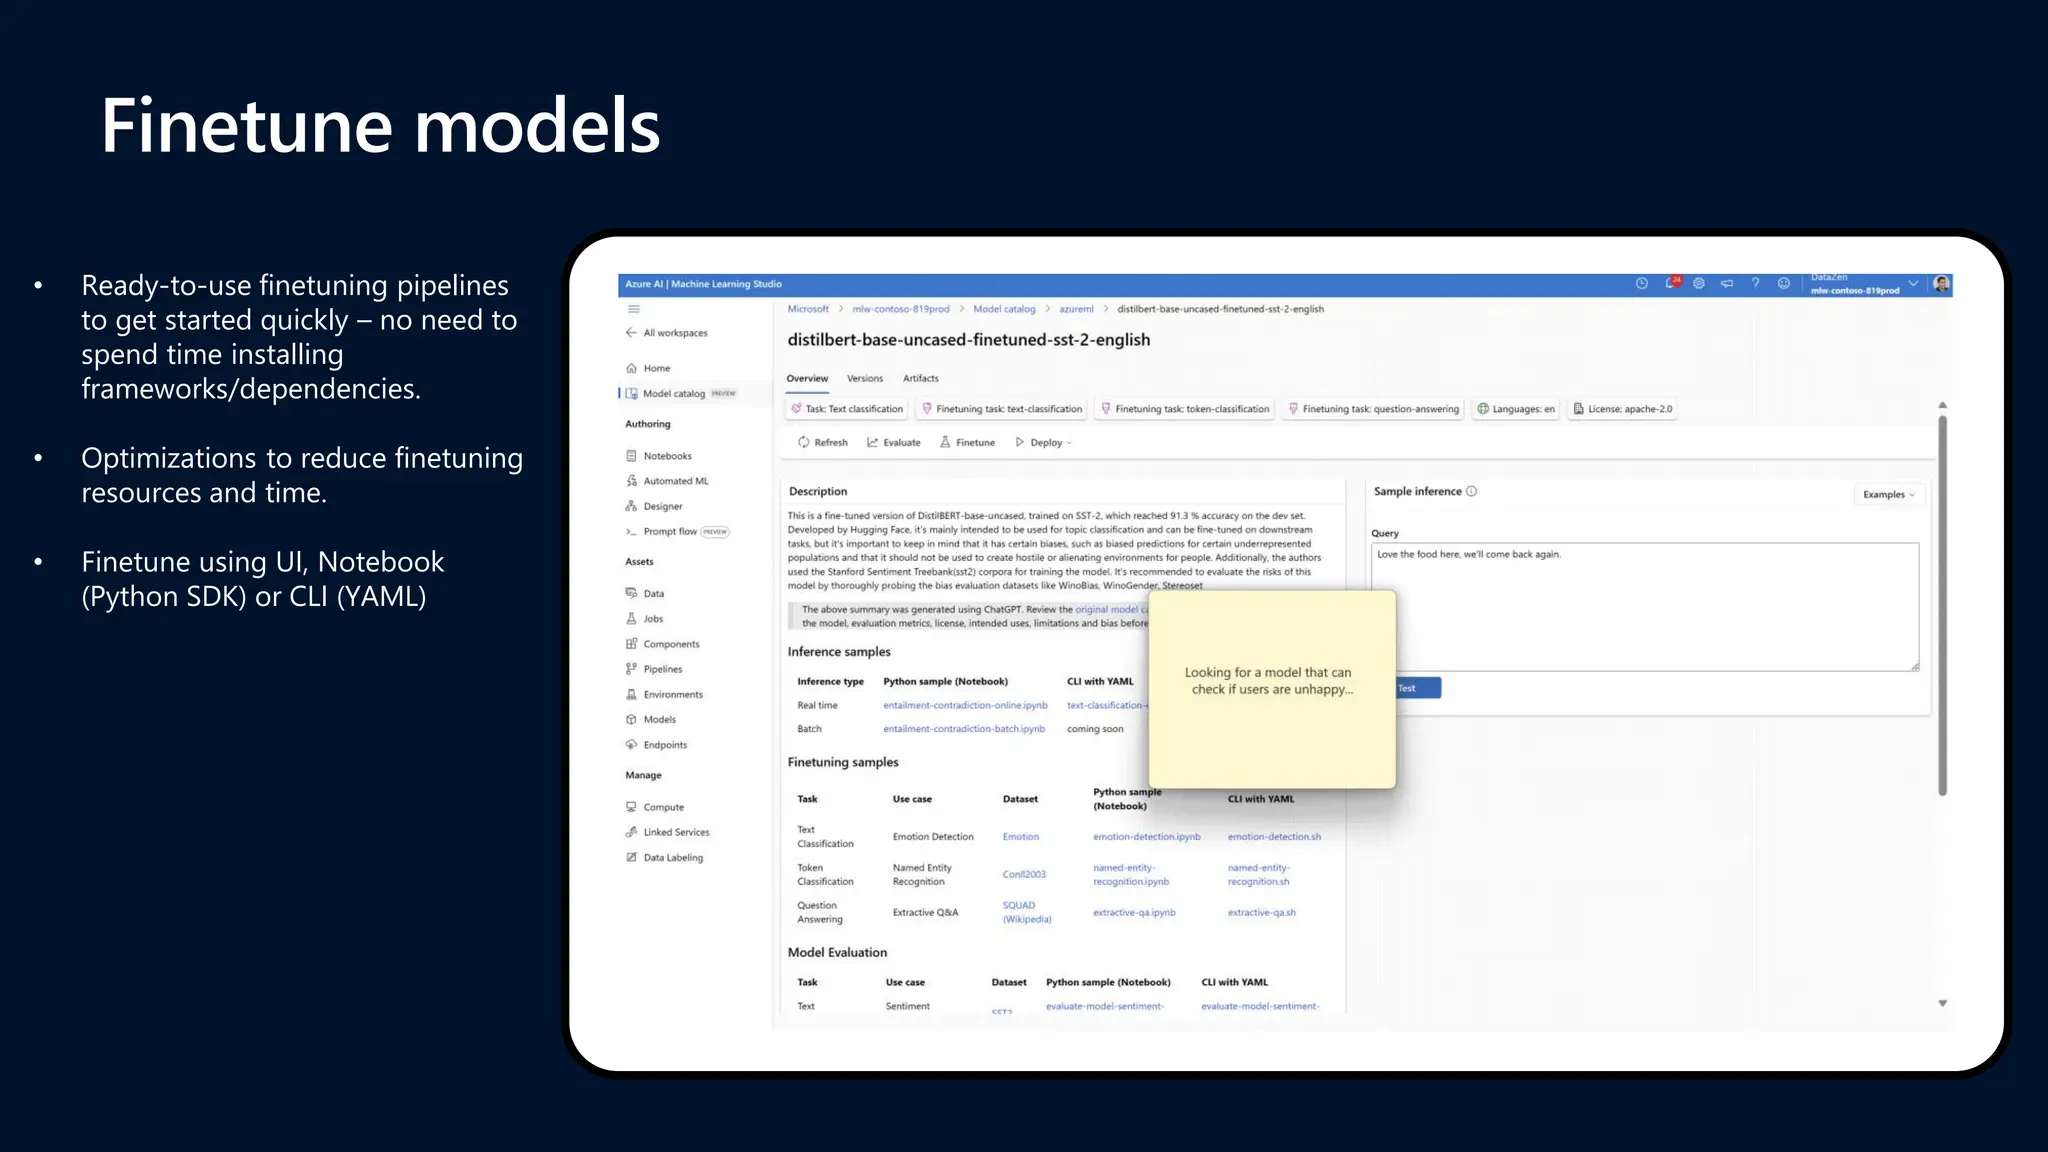Click the Refresh toolbar button
This screenshot has width=2048, height=1152.
click(822, 443)
